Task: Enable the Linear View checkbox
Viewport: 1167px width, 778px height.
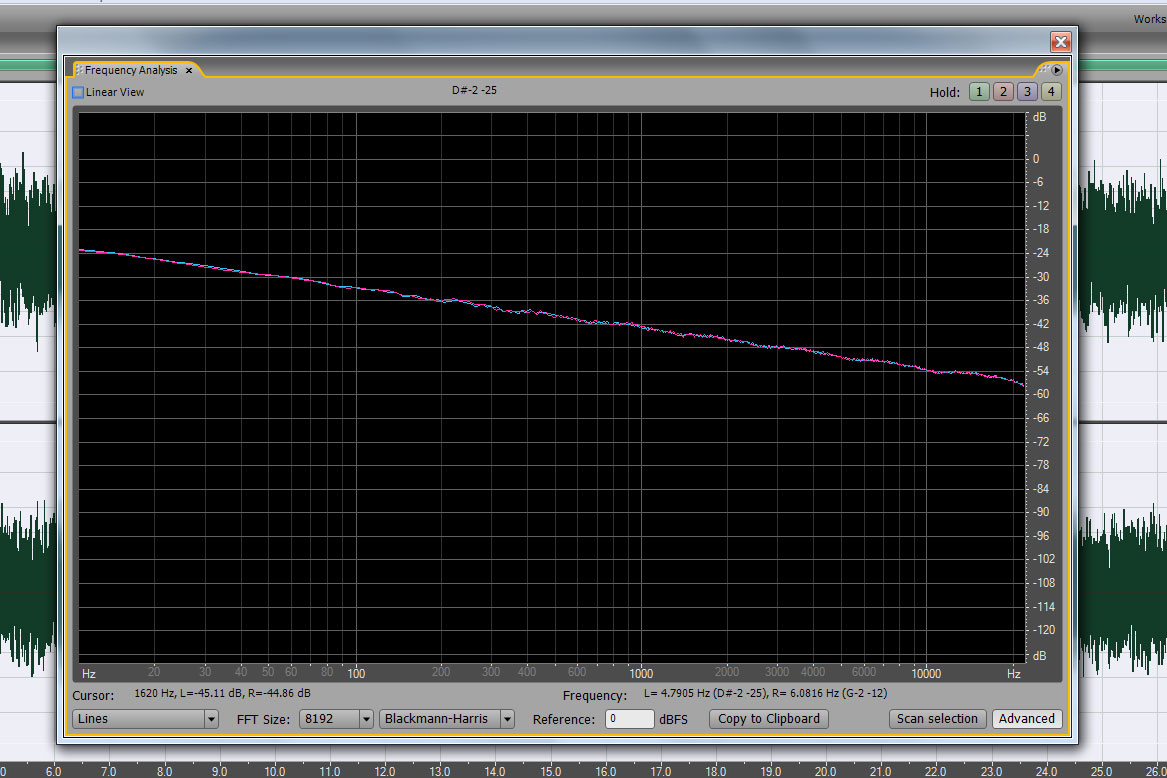Action: pyautogui.click(x=78, y=92)
